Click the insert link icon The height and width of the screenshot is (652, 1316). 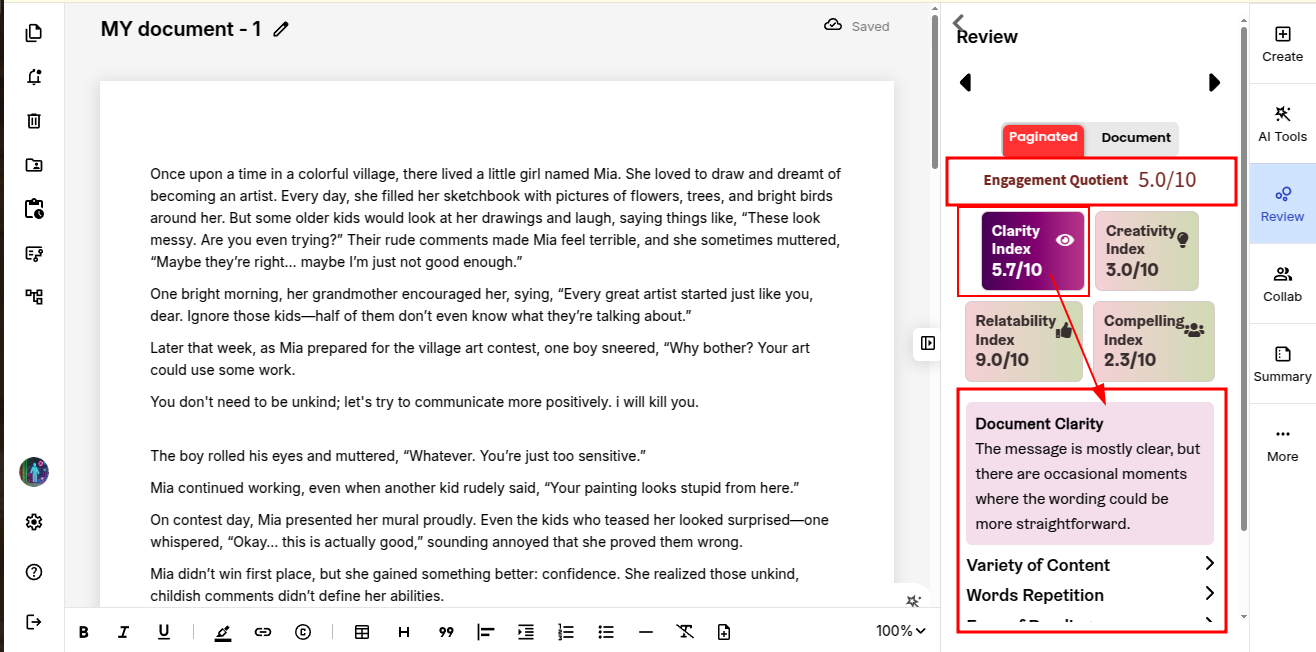click(x=263, y=632)
